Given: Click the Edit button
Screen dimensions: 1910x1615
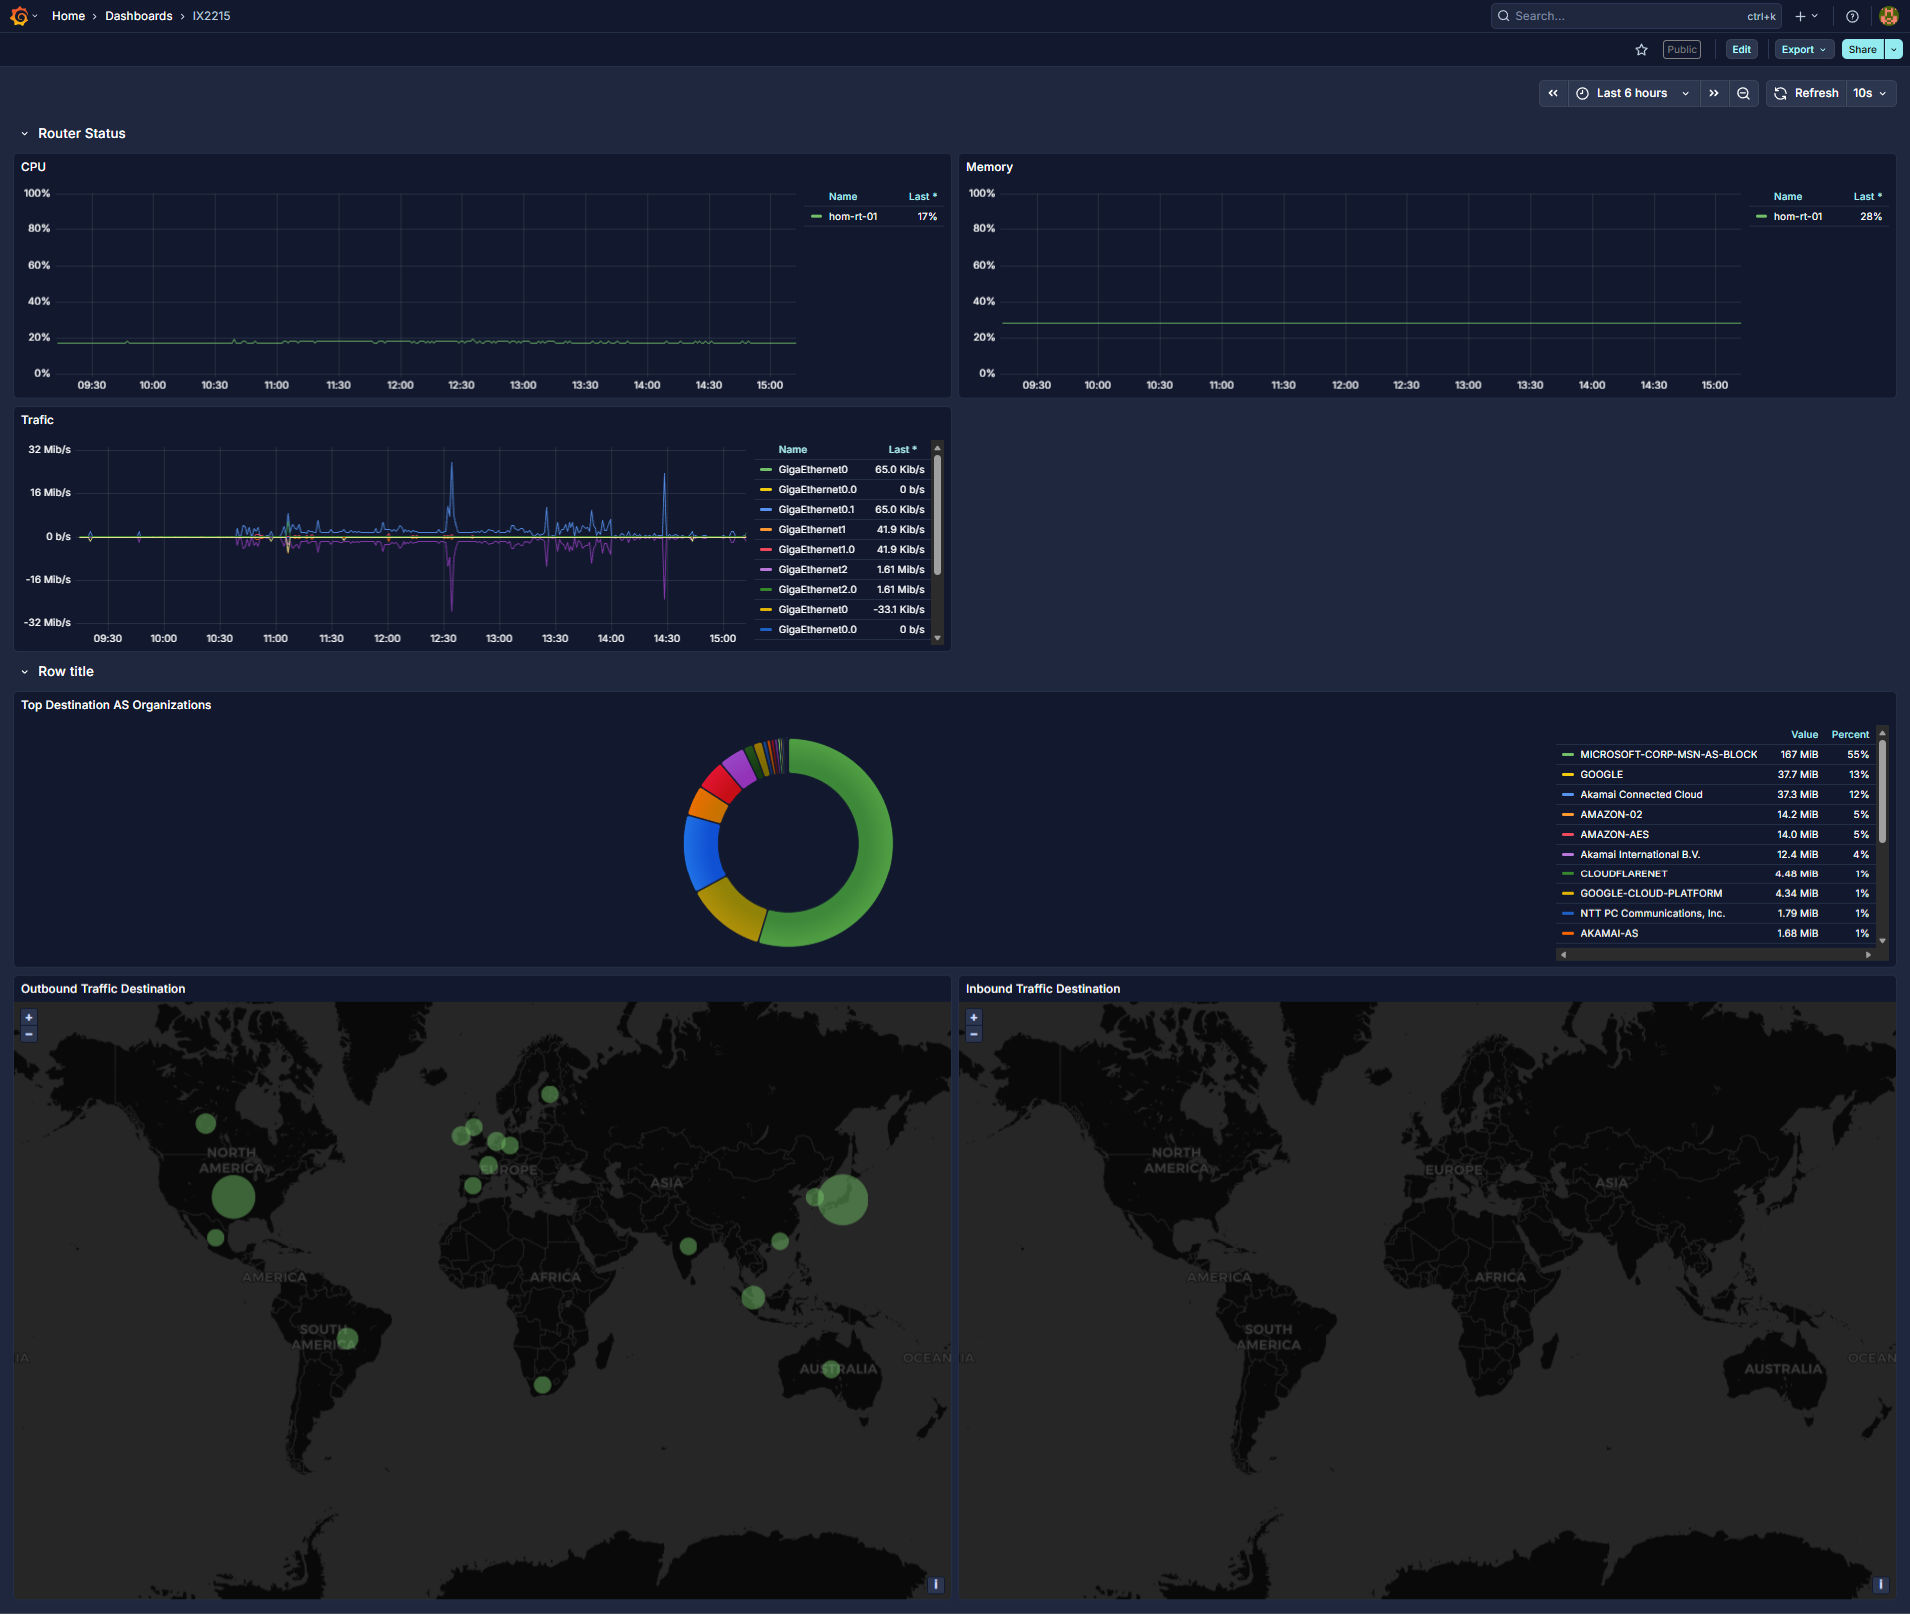Looking at the screenshot, I should tap(1740, 49).
